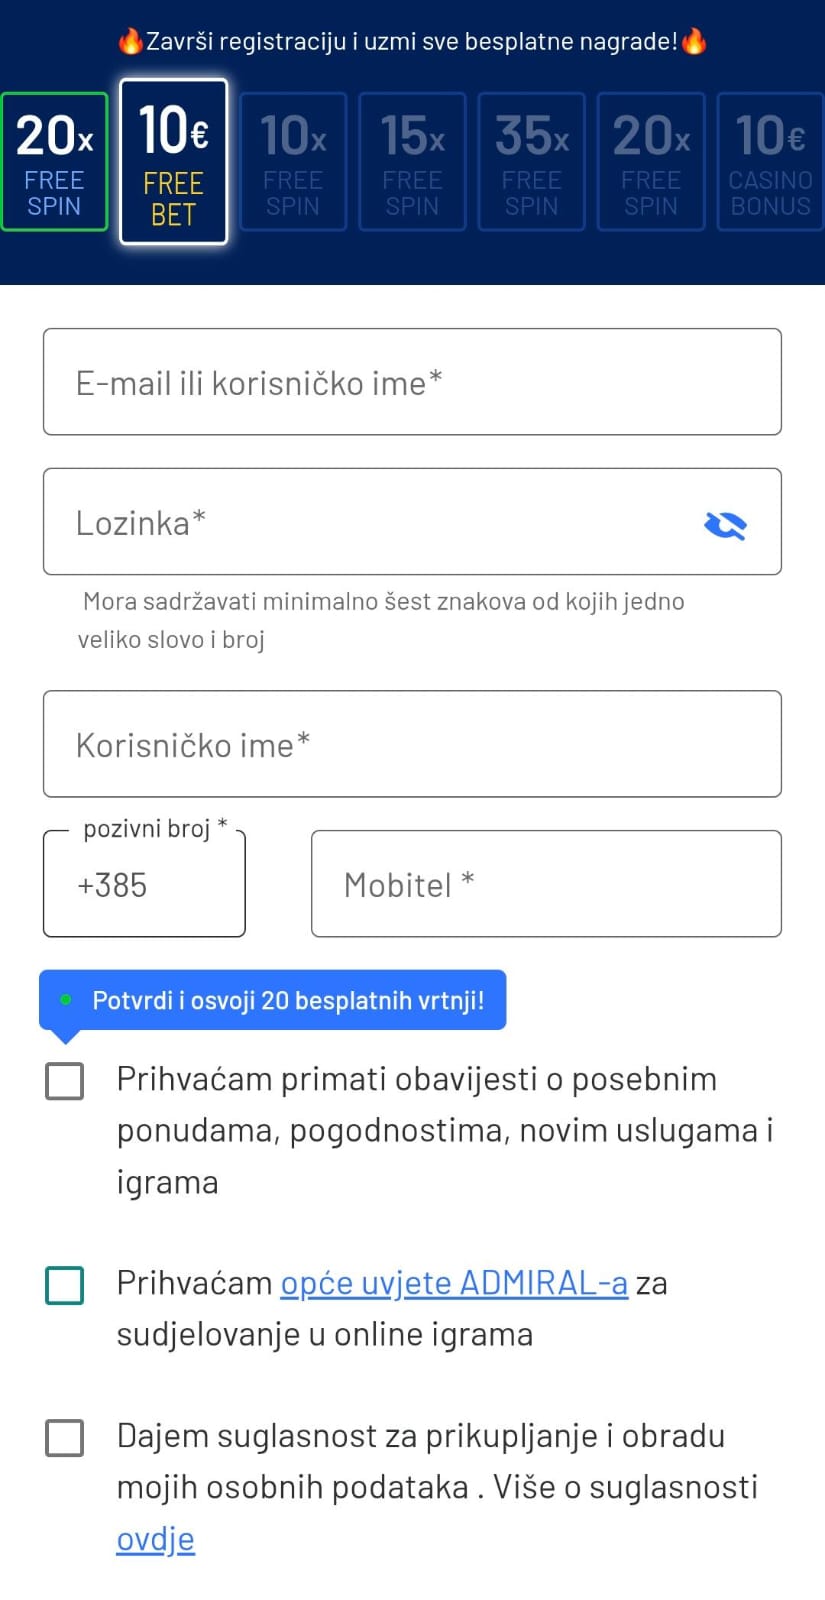Click the E-mail ili korisničko ime field

412,382
